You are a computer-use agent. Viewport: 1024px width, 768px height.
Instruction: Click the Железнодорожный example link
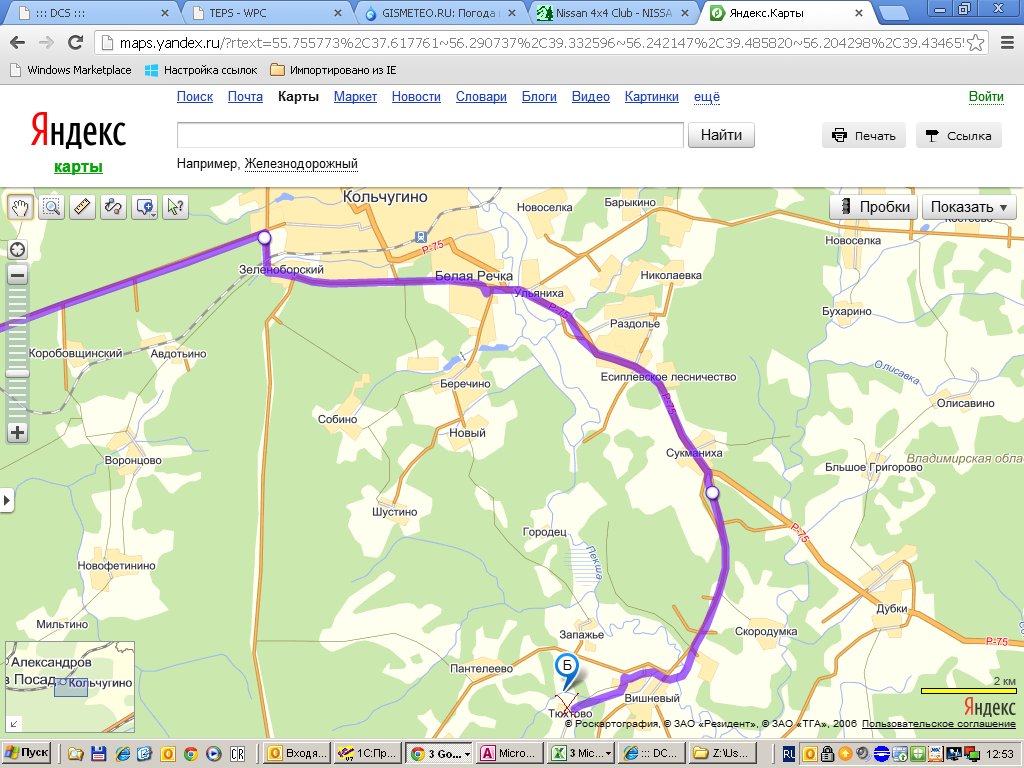click(301, 163)
